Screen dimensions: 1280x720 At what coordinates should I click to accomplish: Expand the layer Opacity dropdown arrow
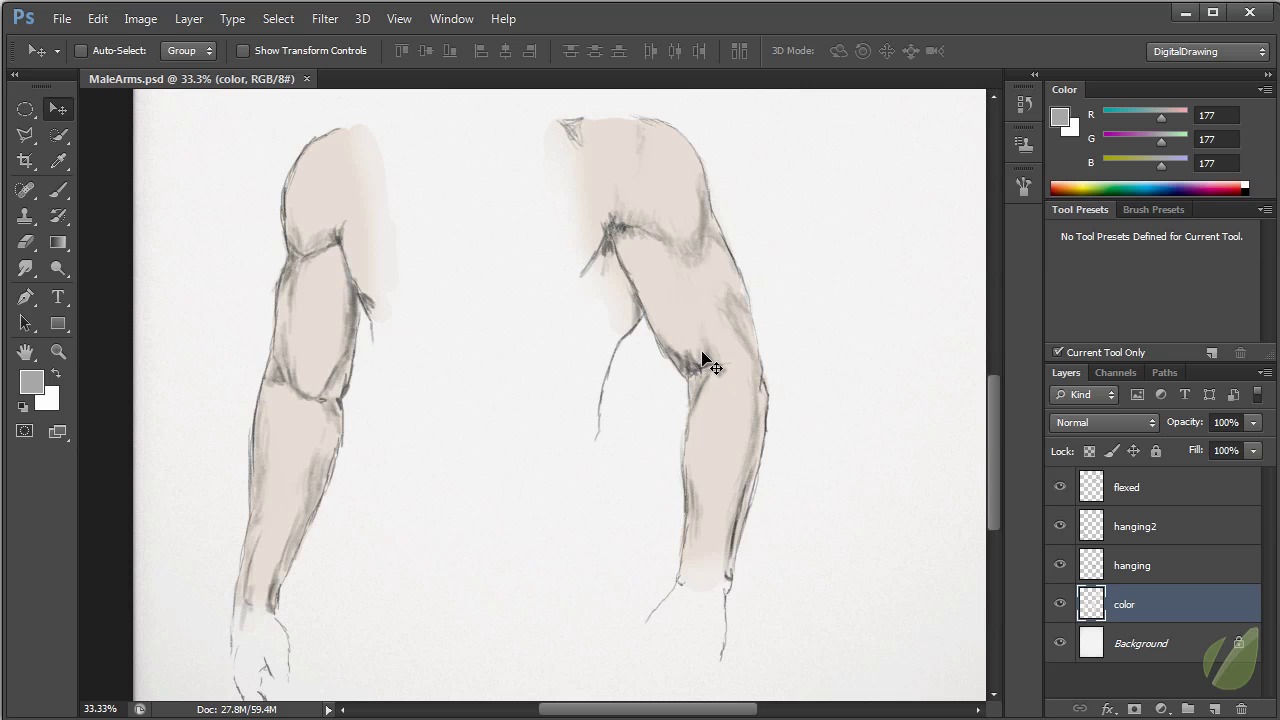1253,422
